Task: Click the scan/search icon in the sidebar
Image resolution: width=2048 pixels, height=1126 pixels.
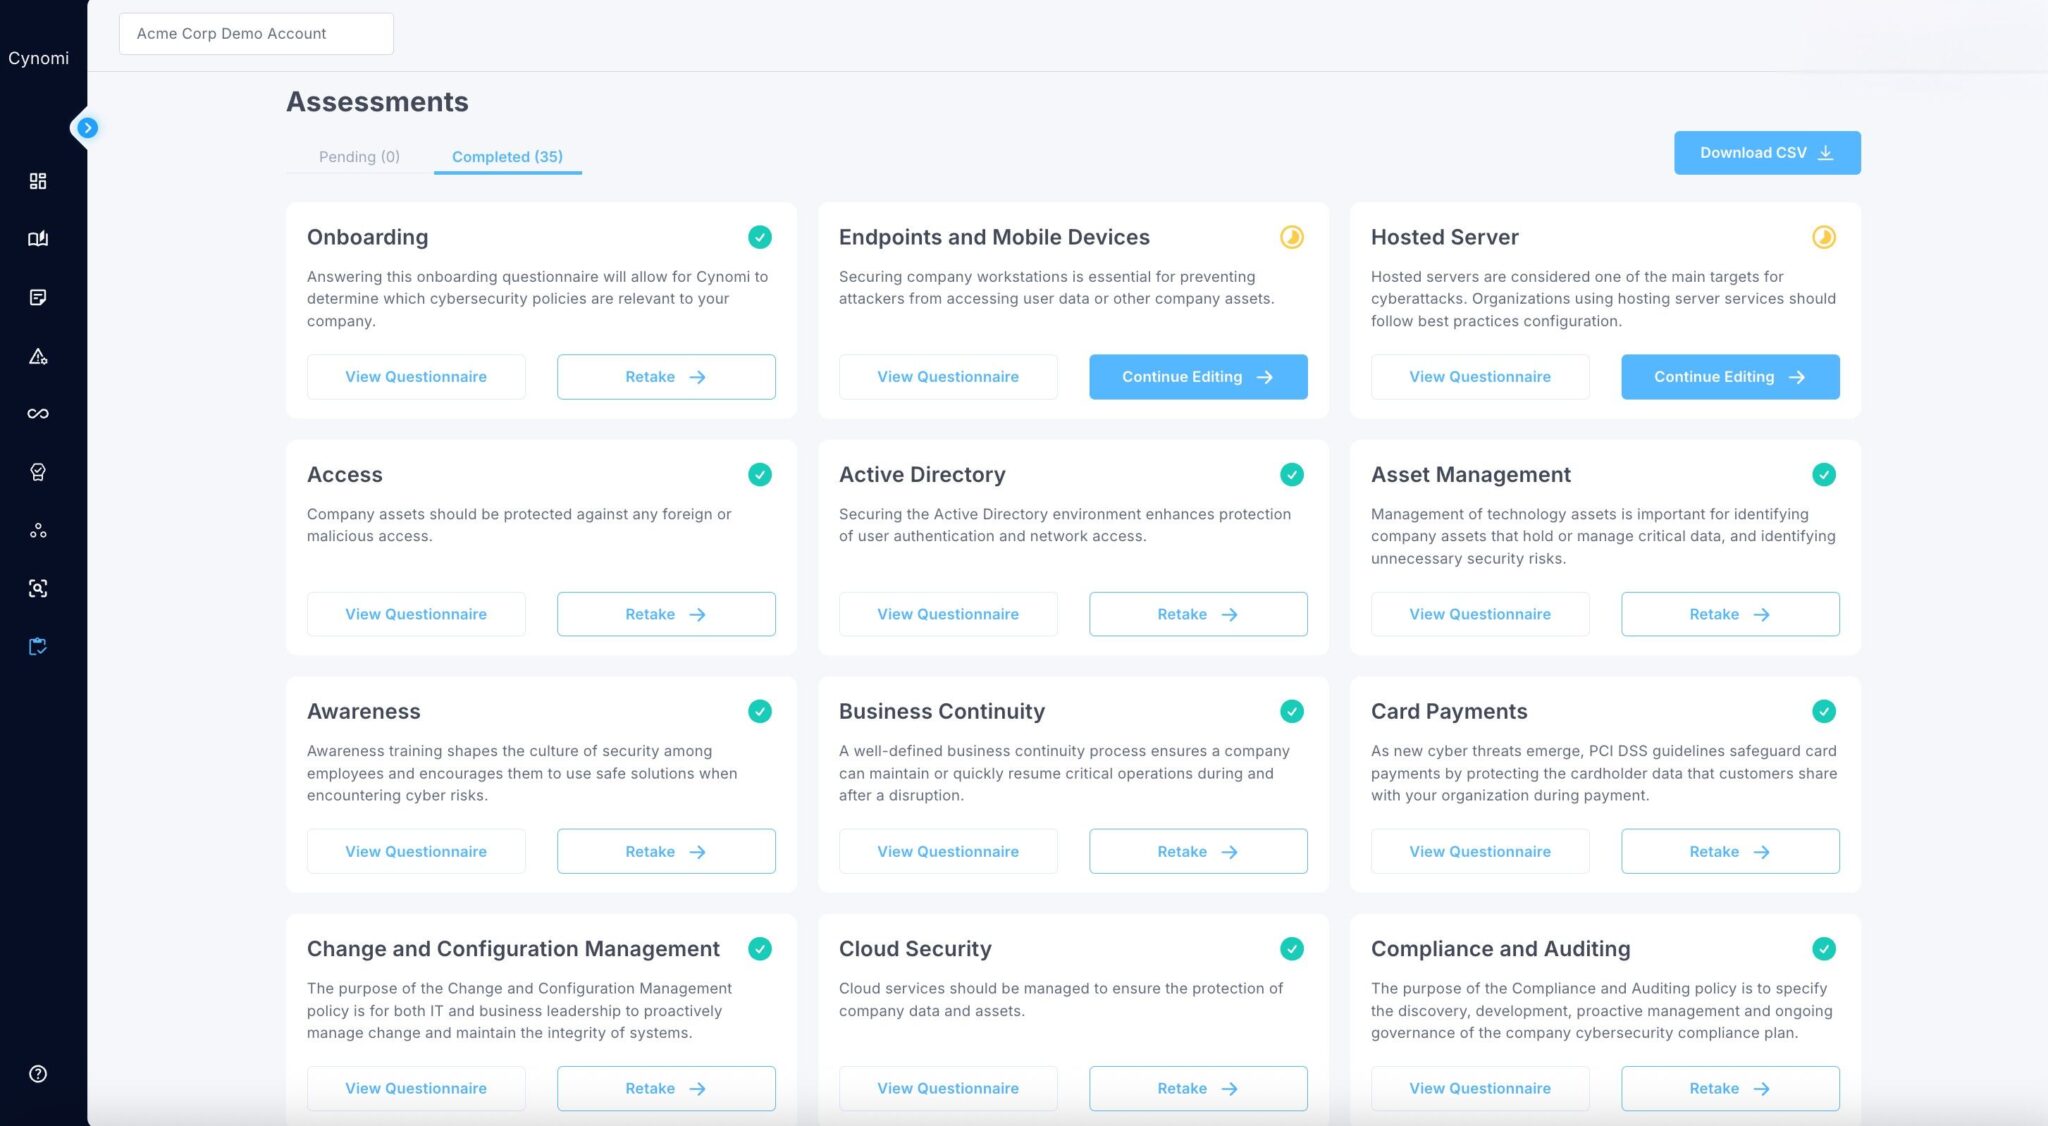Action: tap(38, 588)
